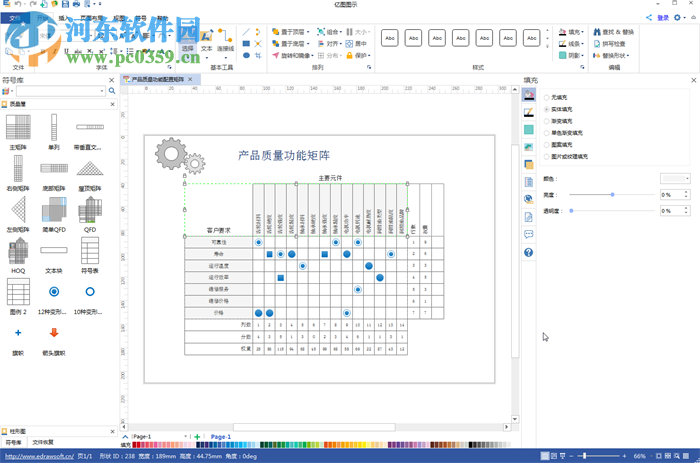Select 单色渐变填充 fill option

pos(563,133)
